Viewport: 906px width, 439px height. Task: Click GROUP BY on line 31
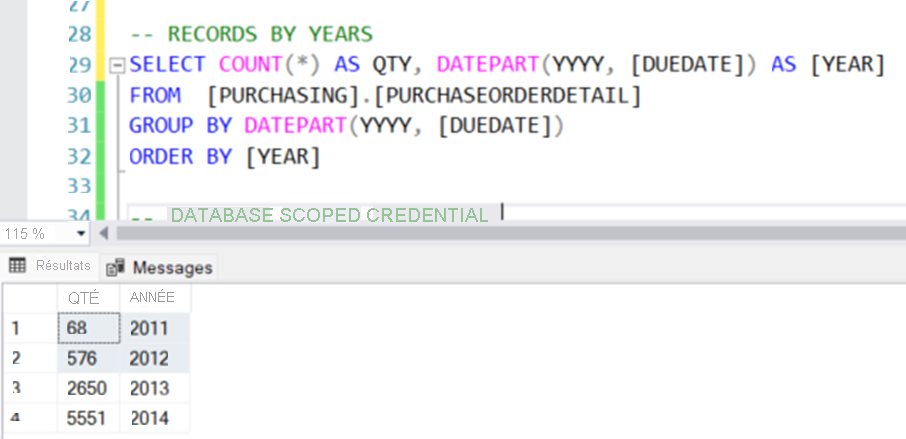pos(180,125)
